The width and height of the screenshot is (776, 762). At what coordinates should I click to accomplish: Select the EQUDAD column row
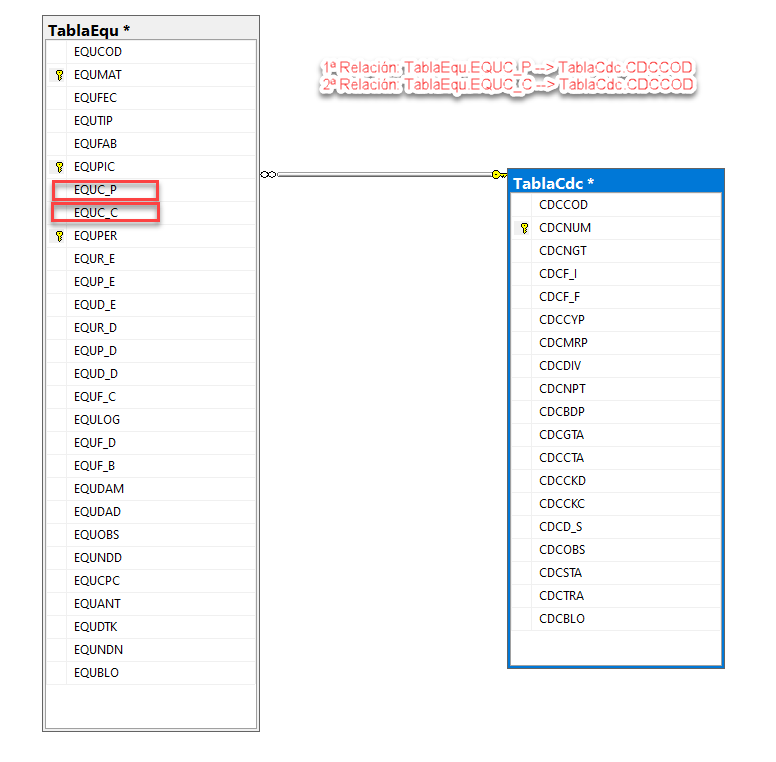click(x=151, y=512)
